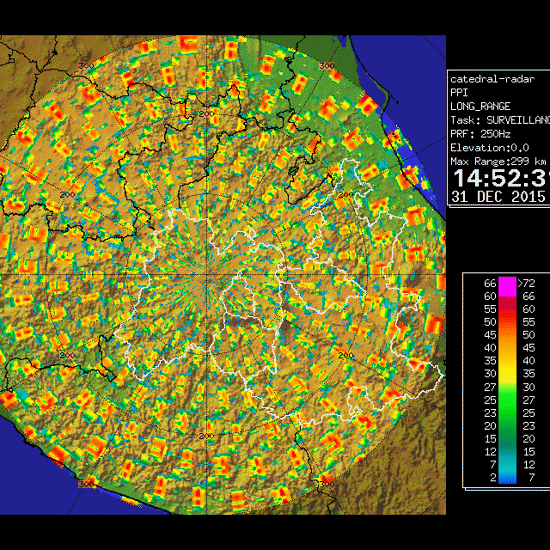Pick the blue band at the scale bottom
This screenshot has width=550, height=550.
(x=507, y=480)
